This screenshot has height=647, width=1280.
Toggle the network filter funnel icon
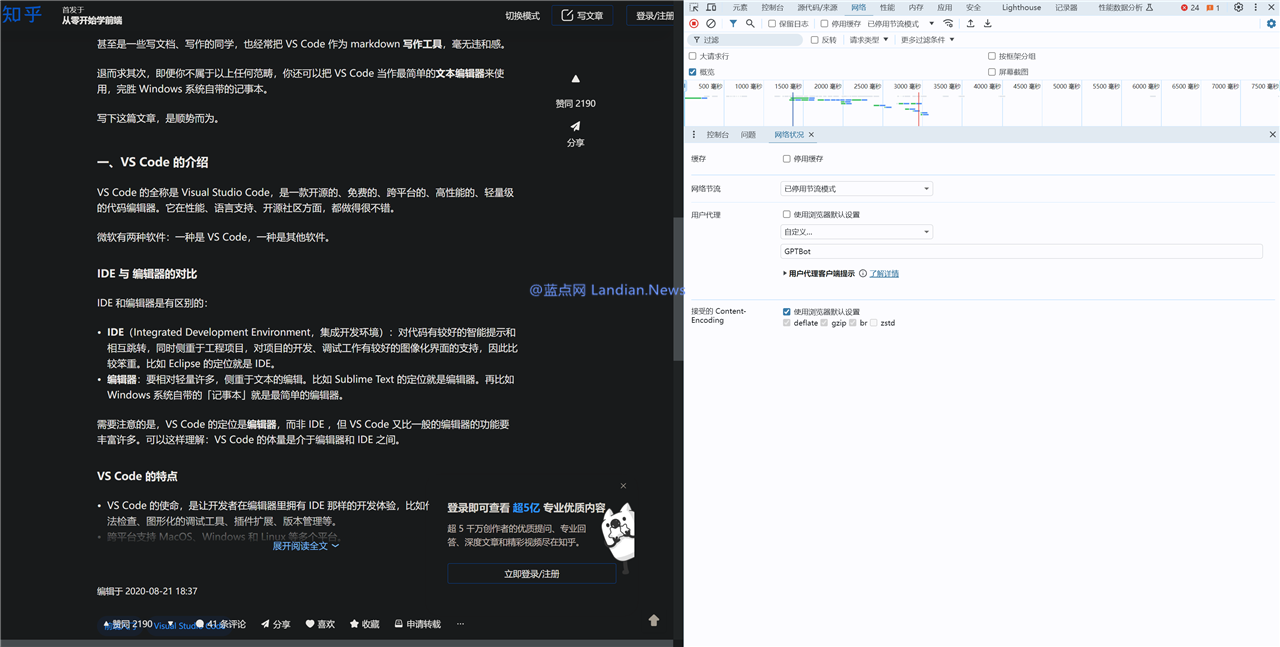(x=733, y=24)
